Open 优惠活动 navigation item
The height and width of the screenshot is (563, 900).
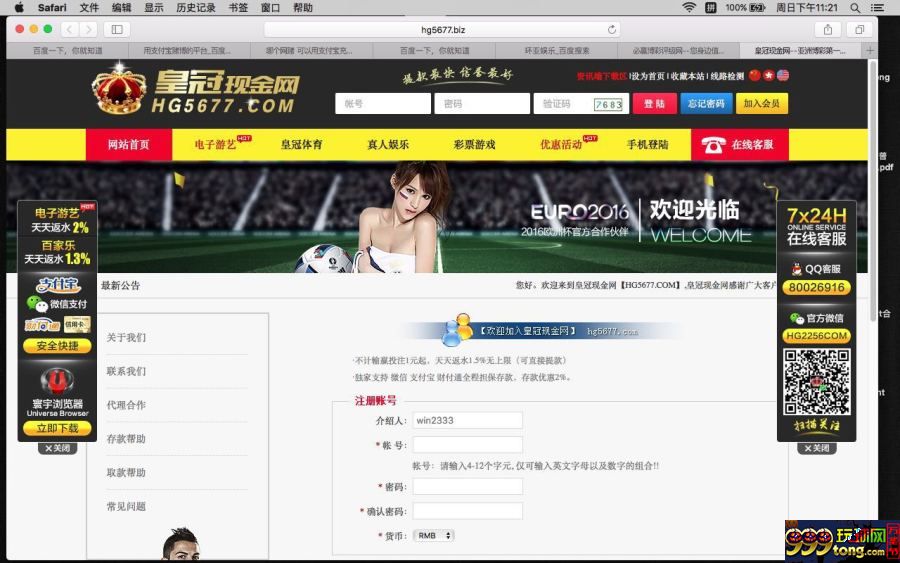(x=561, y=145)
